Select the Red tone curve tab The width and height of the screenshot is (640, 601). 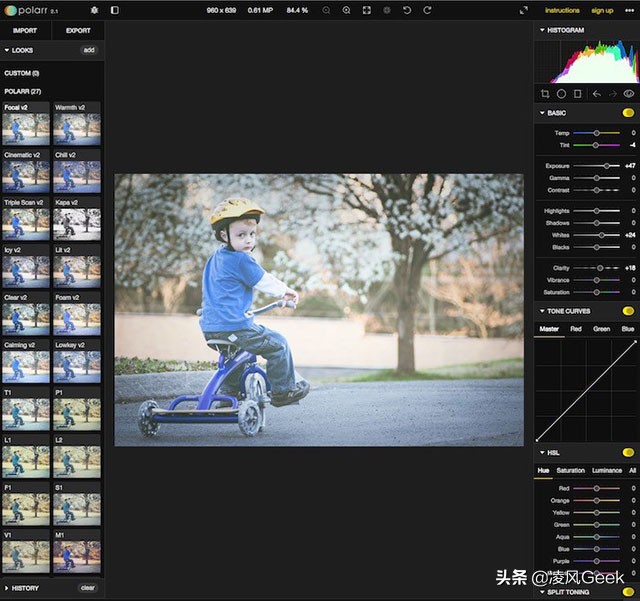576,329
